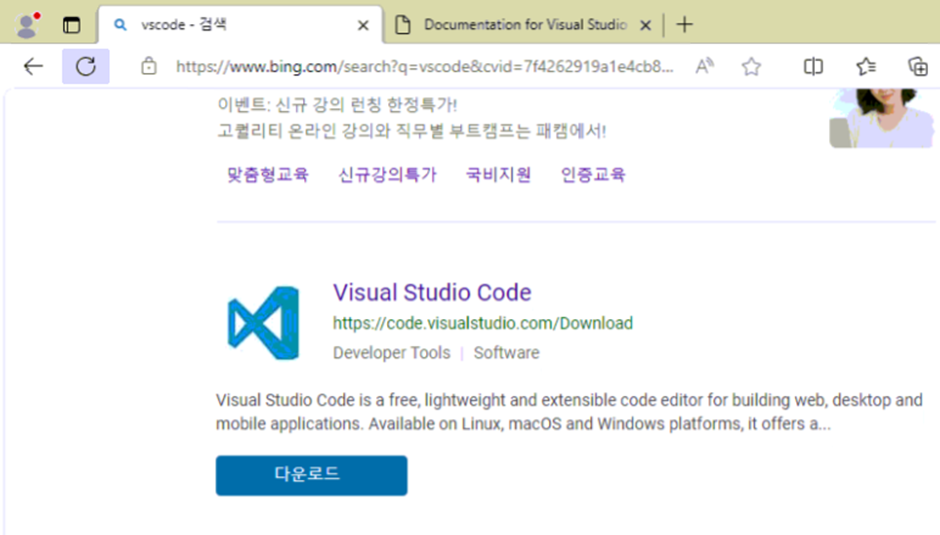The width and height of the screenshot is (940, 535).
Task: Go back with the back arrow
Action: tap(33, 66)
